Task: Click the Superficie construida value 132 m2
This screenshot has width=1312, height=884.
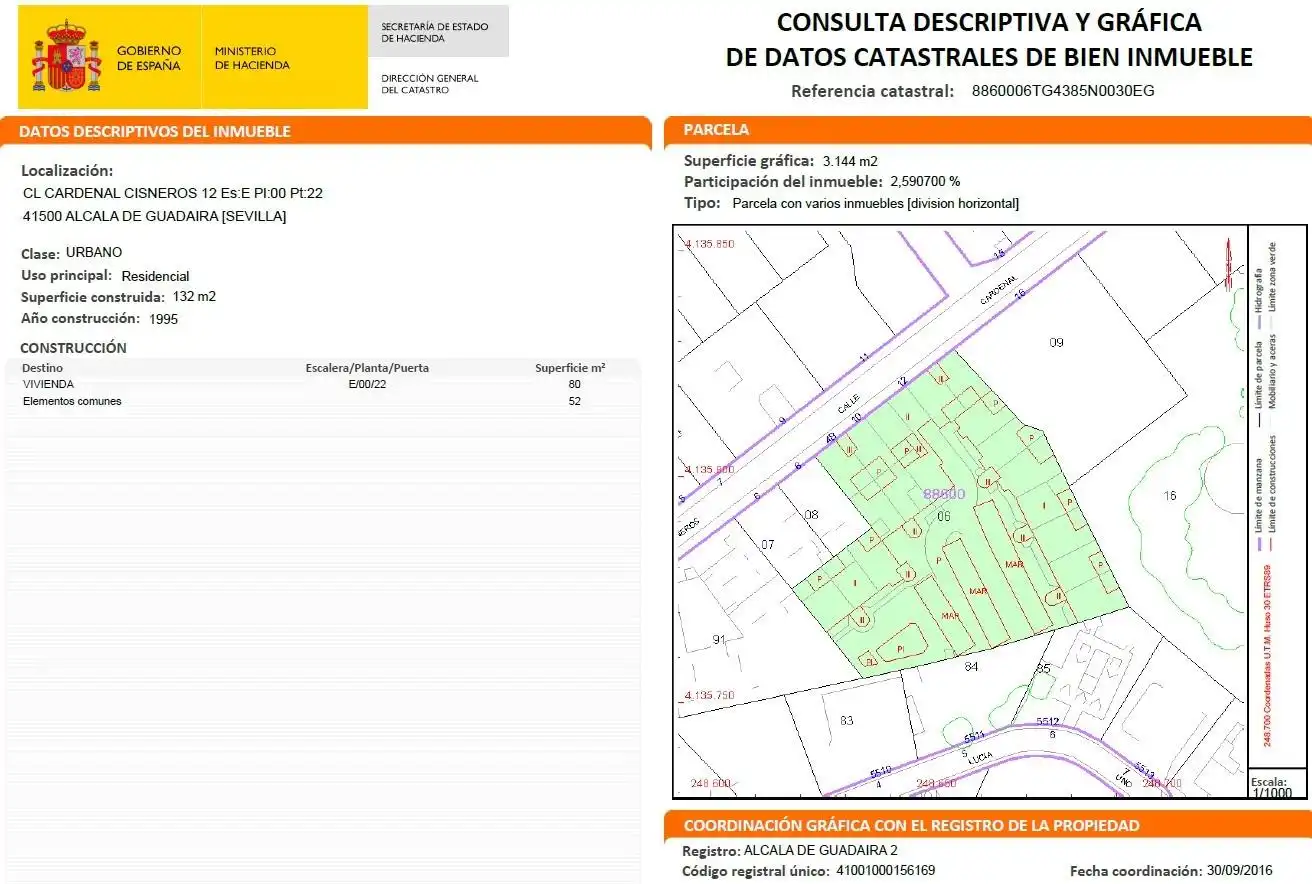Action: pos(194,297)
